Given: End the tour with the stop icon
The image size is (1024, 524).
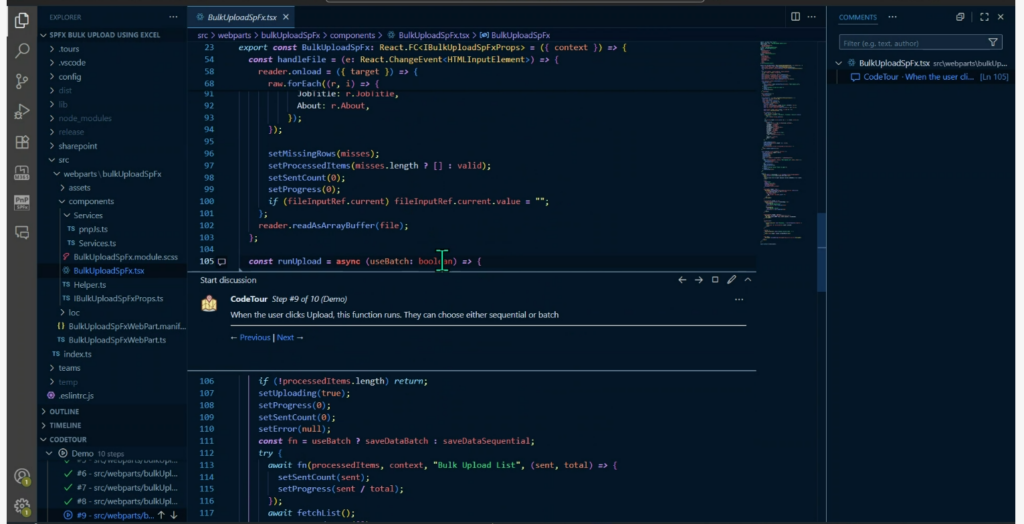Looking at the screenshot, I should (x=715, y=280).
